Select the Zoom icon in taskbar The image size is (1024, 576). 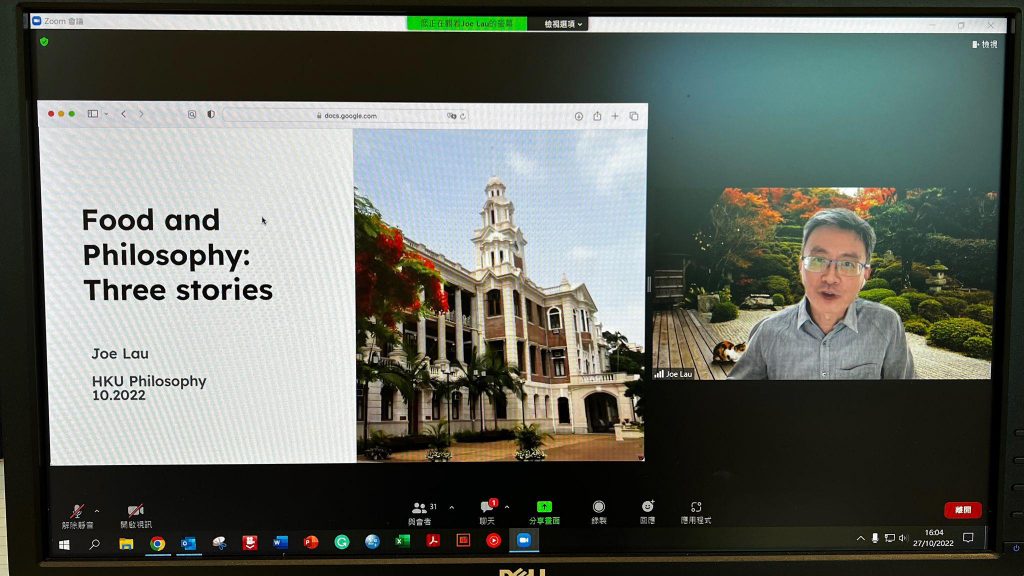(x=524, y=540)
